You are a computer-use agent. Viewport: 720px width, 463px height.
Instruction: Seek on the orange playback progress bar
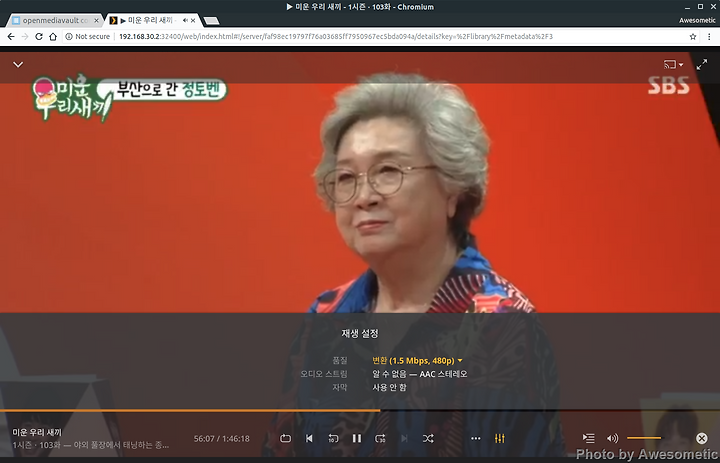360,410
